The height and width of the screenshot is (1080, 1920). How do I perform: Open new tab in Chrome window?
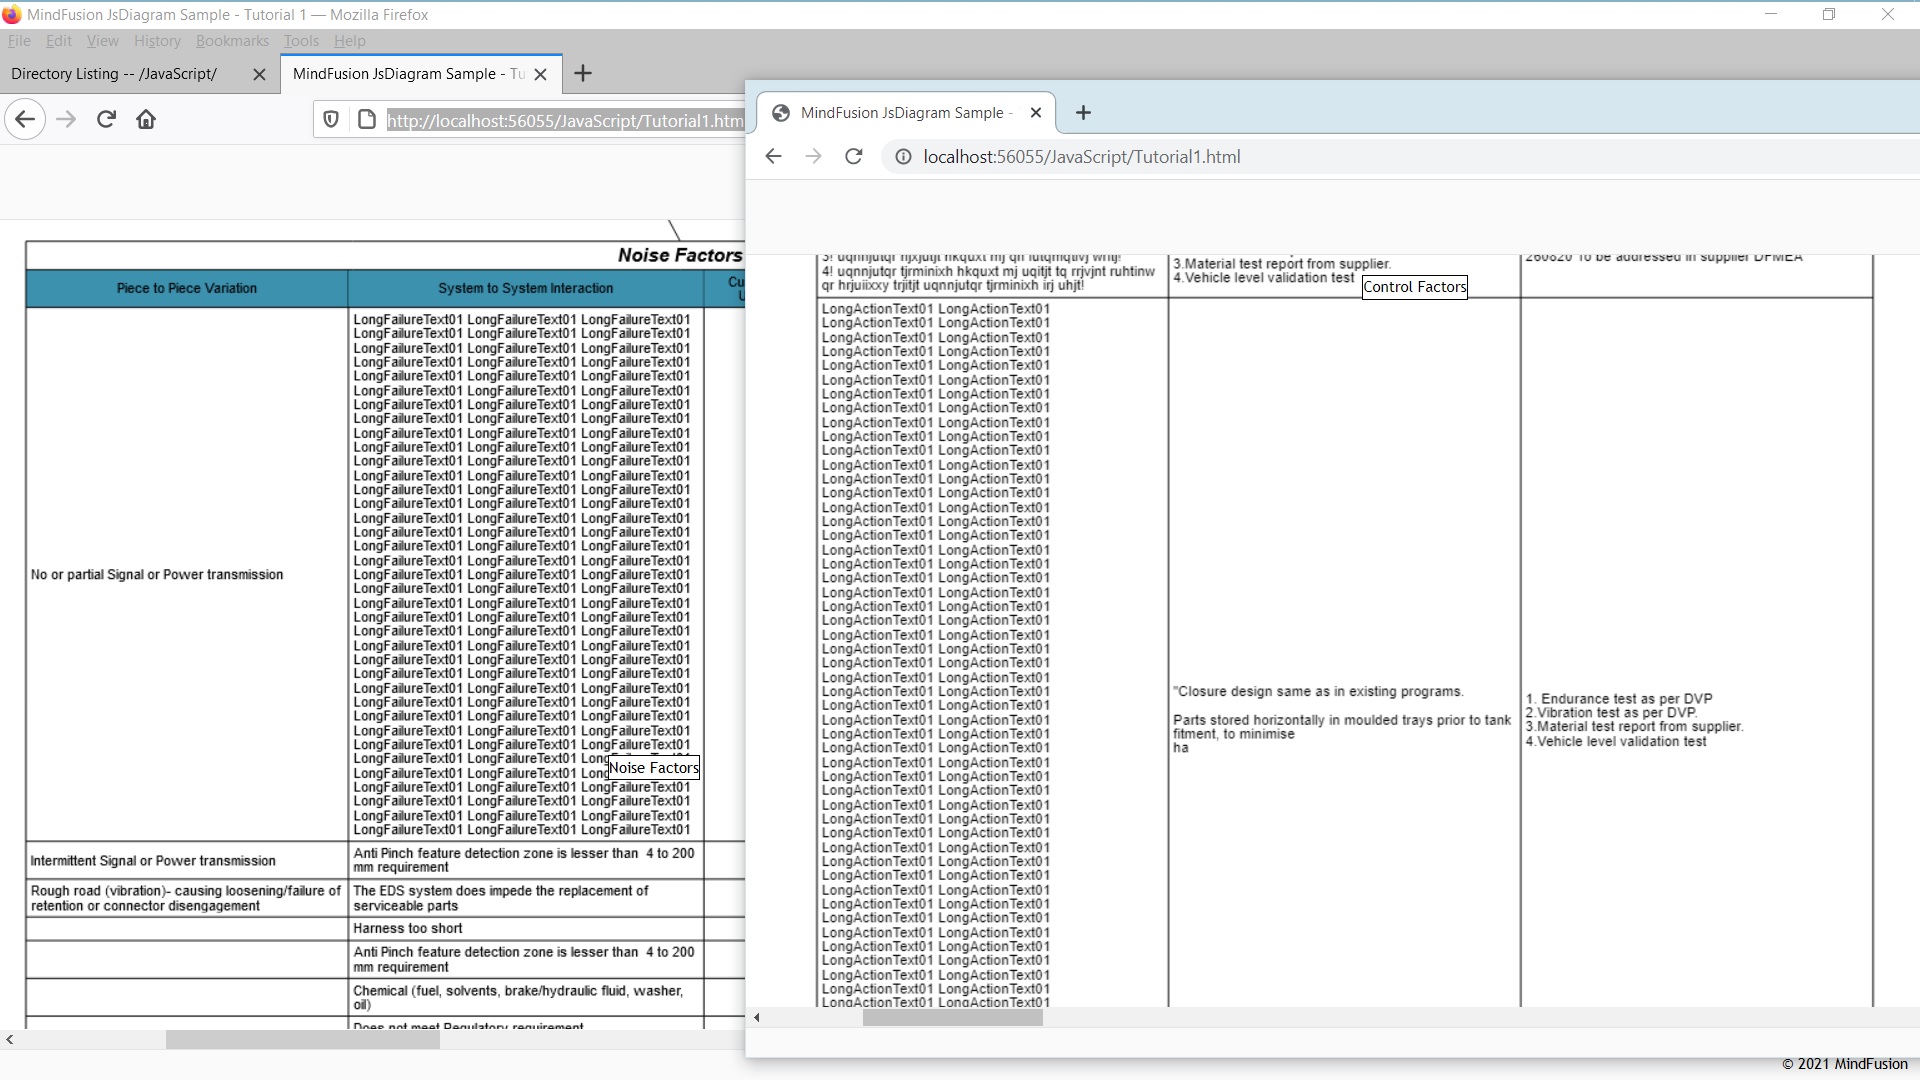1083,113
